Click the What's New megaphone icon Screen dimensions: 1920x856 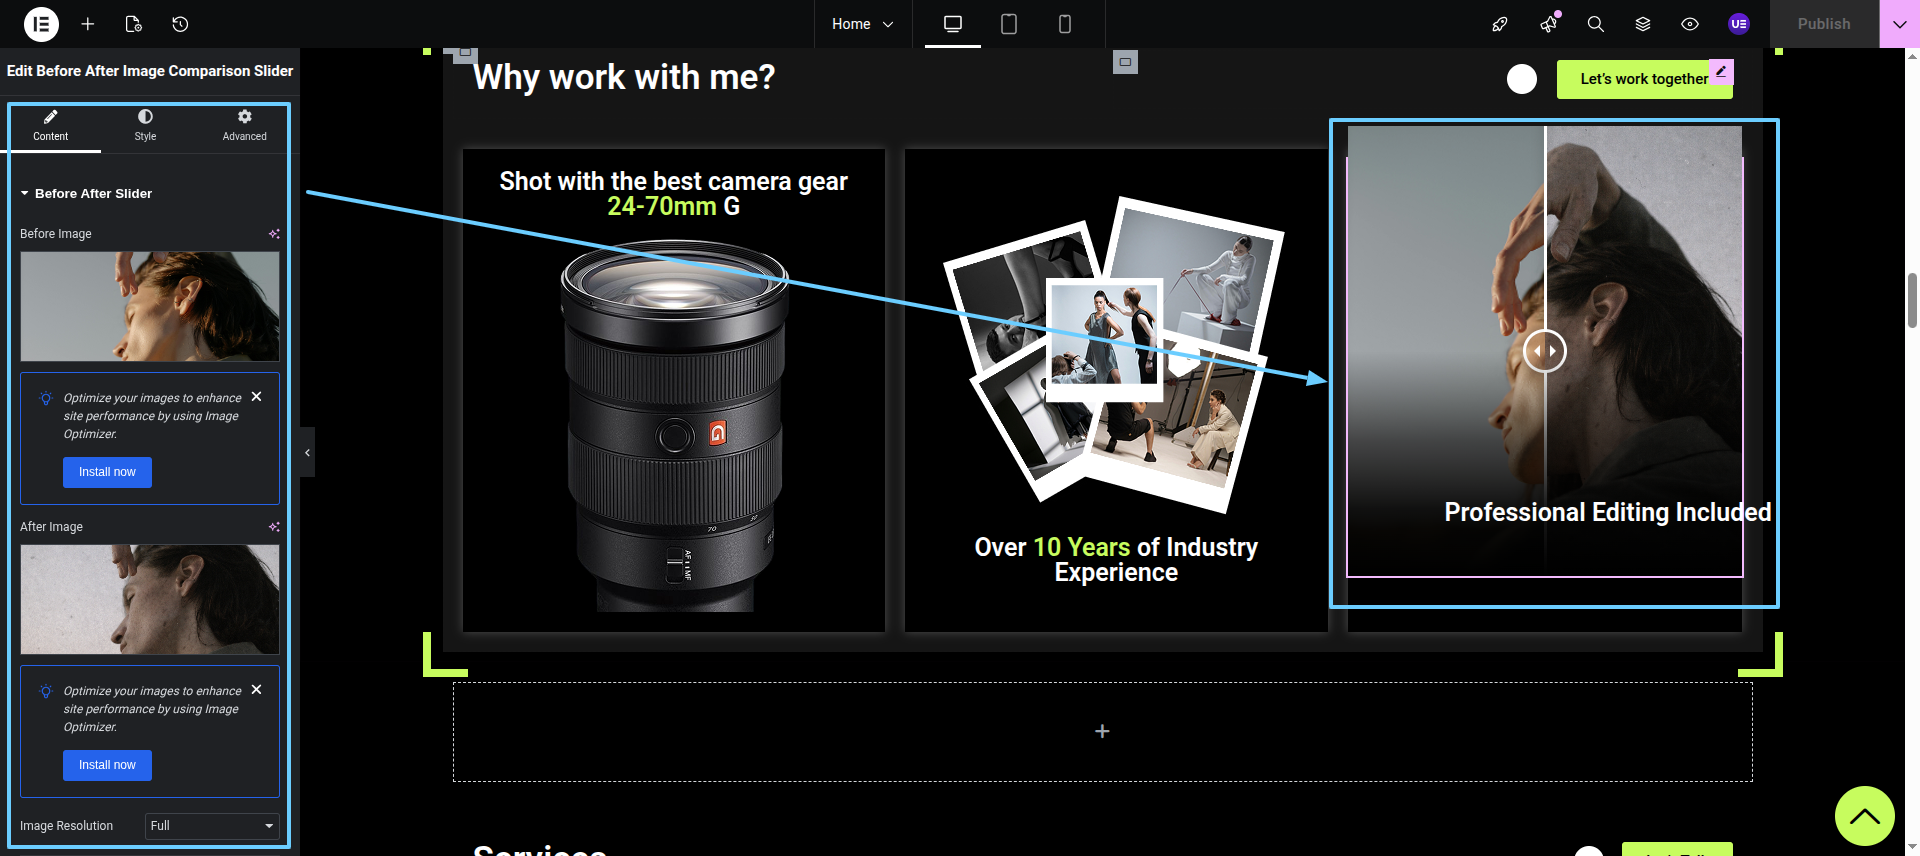[x=1548, y=24]
